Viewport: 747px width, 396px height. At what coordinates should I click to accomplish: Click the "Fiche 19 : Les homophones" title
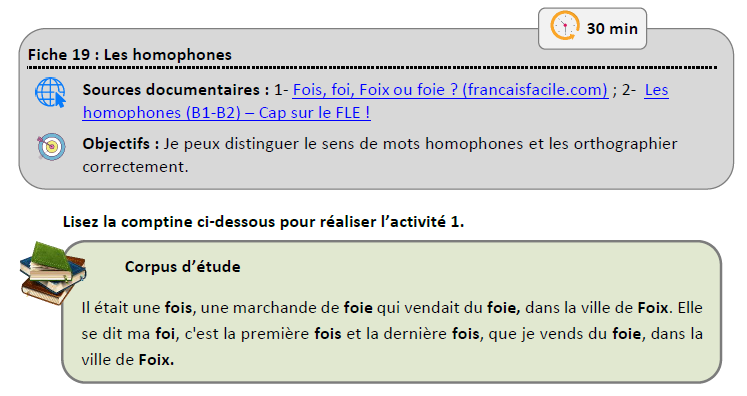tap(130, 54)
